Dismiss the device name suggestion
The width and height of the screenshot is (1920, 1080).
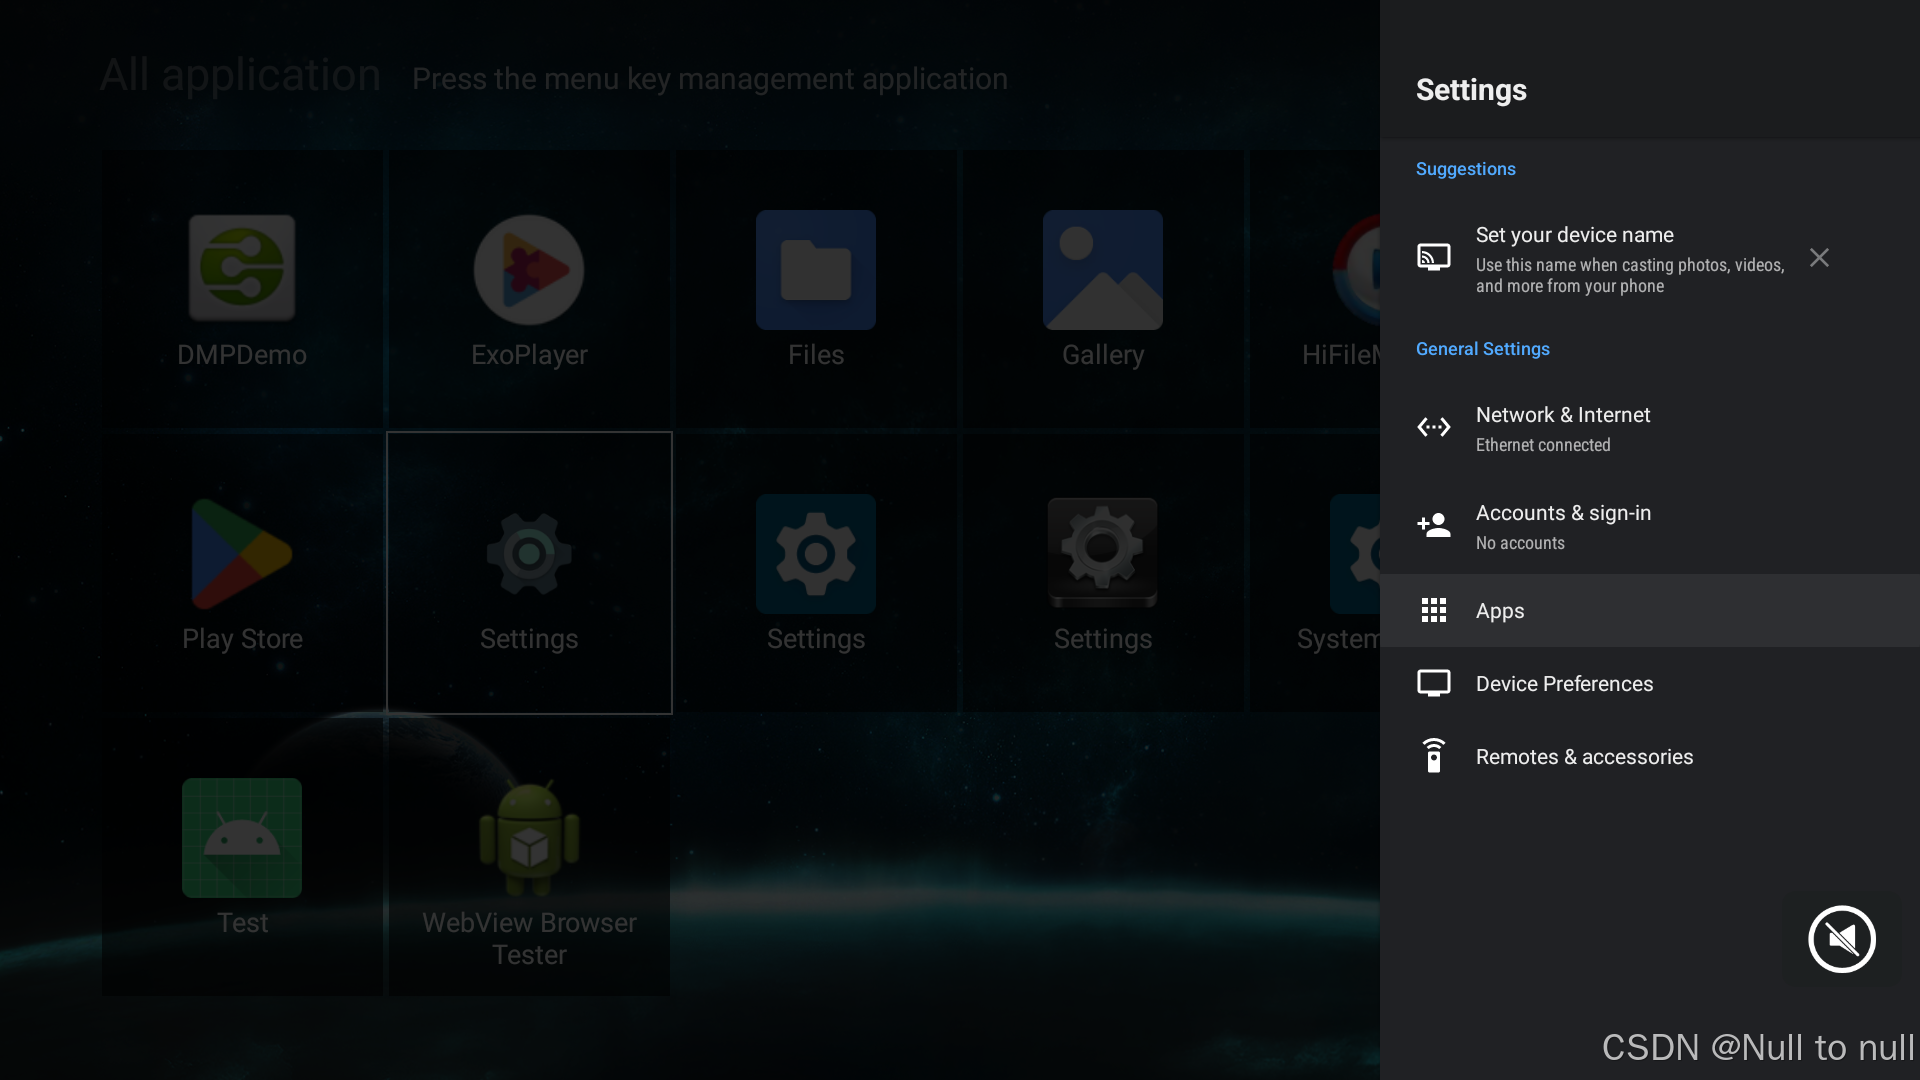1819,257
